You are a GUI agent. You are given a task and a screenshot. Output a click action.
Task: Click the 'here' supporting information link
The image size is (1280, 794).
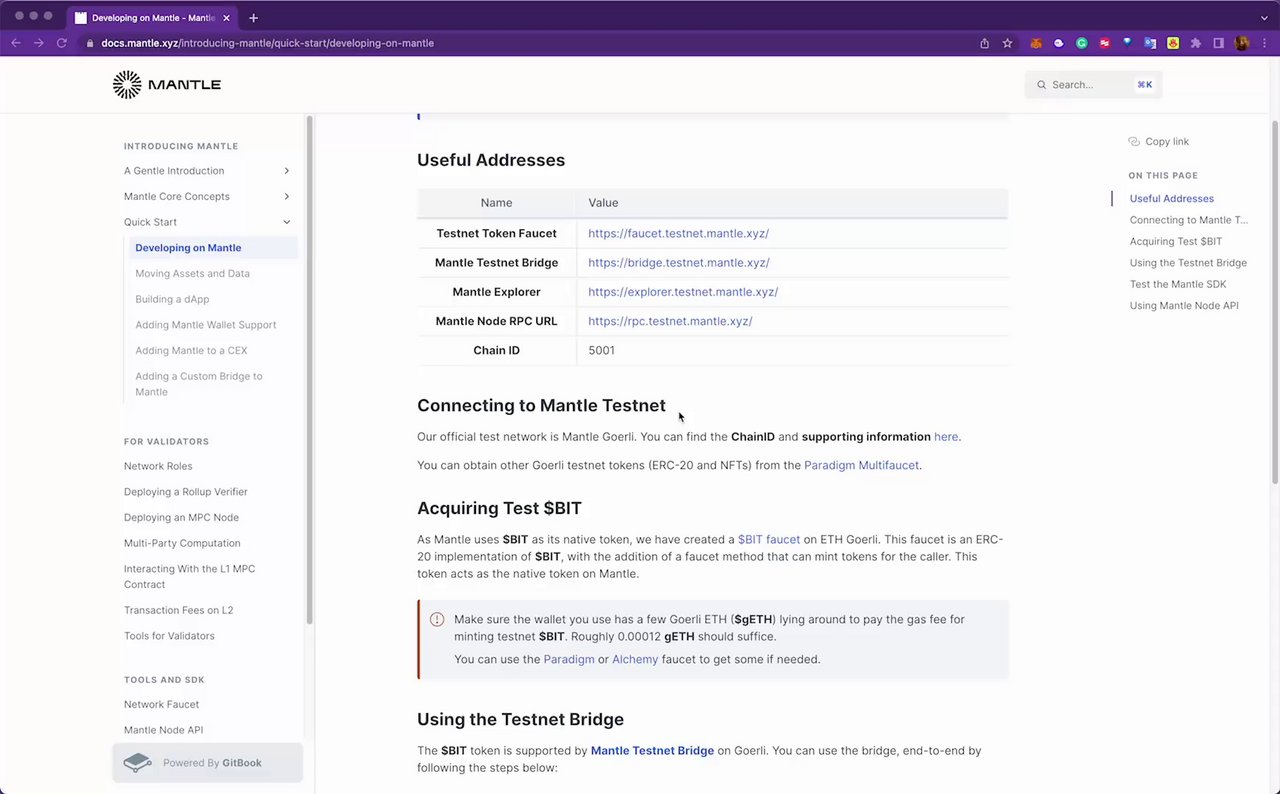tap(945, 437)
